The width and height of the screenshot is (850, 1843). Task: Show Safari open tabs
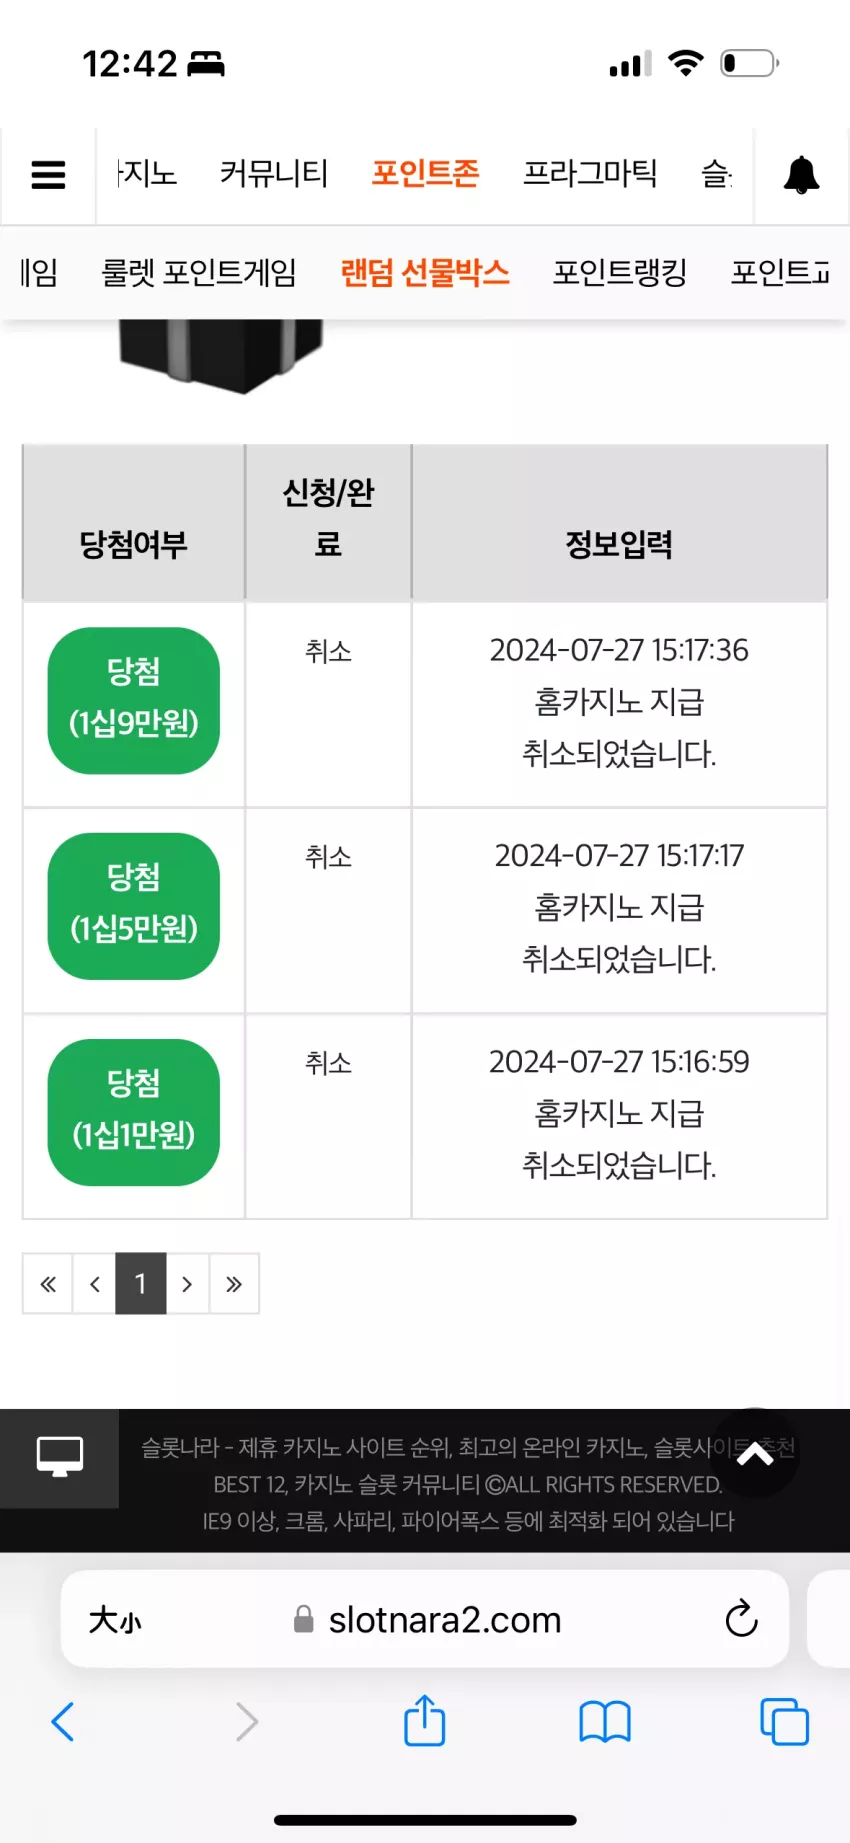pyautogui.click(x=785, y=1722)
